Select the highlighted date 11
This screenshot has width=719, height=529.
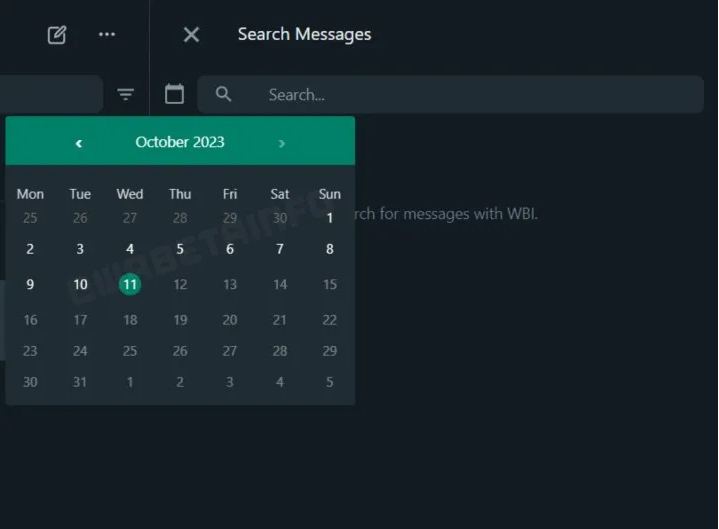click(x=130, y=285)
